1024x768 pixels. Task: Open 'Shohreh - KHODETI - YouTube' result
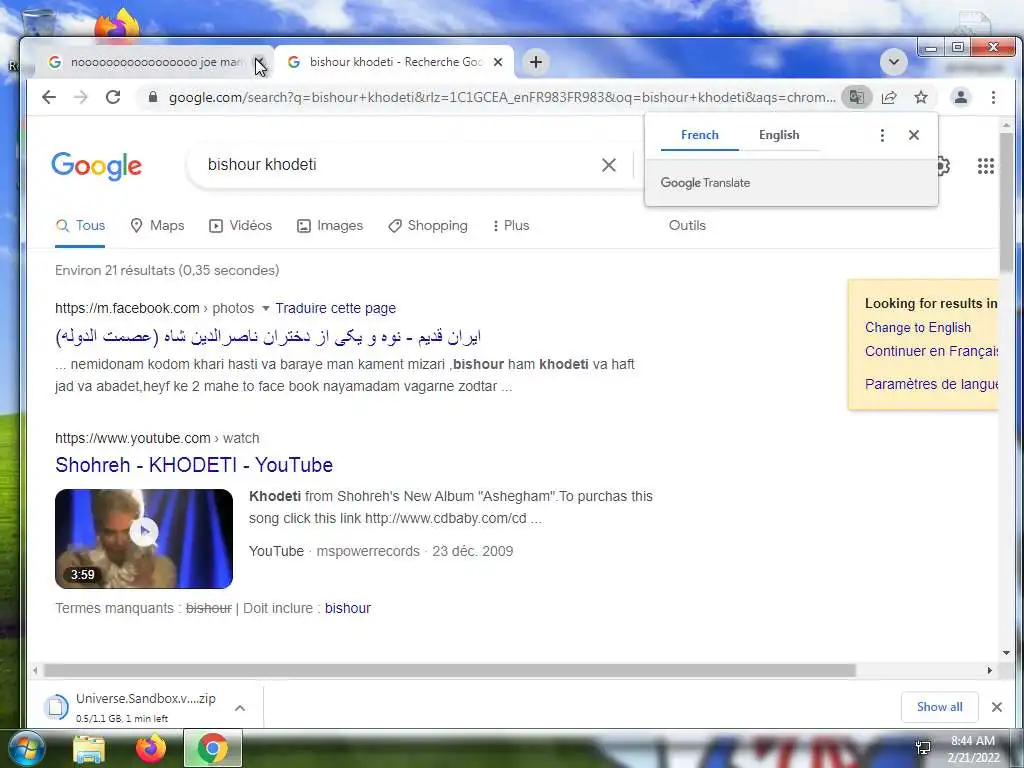click(194, 465)
